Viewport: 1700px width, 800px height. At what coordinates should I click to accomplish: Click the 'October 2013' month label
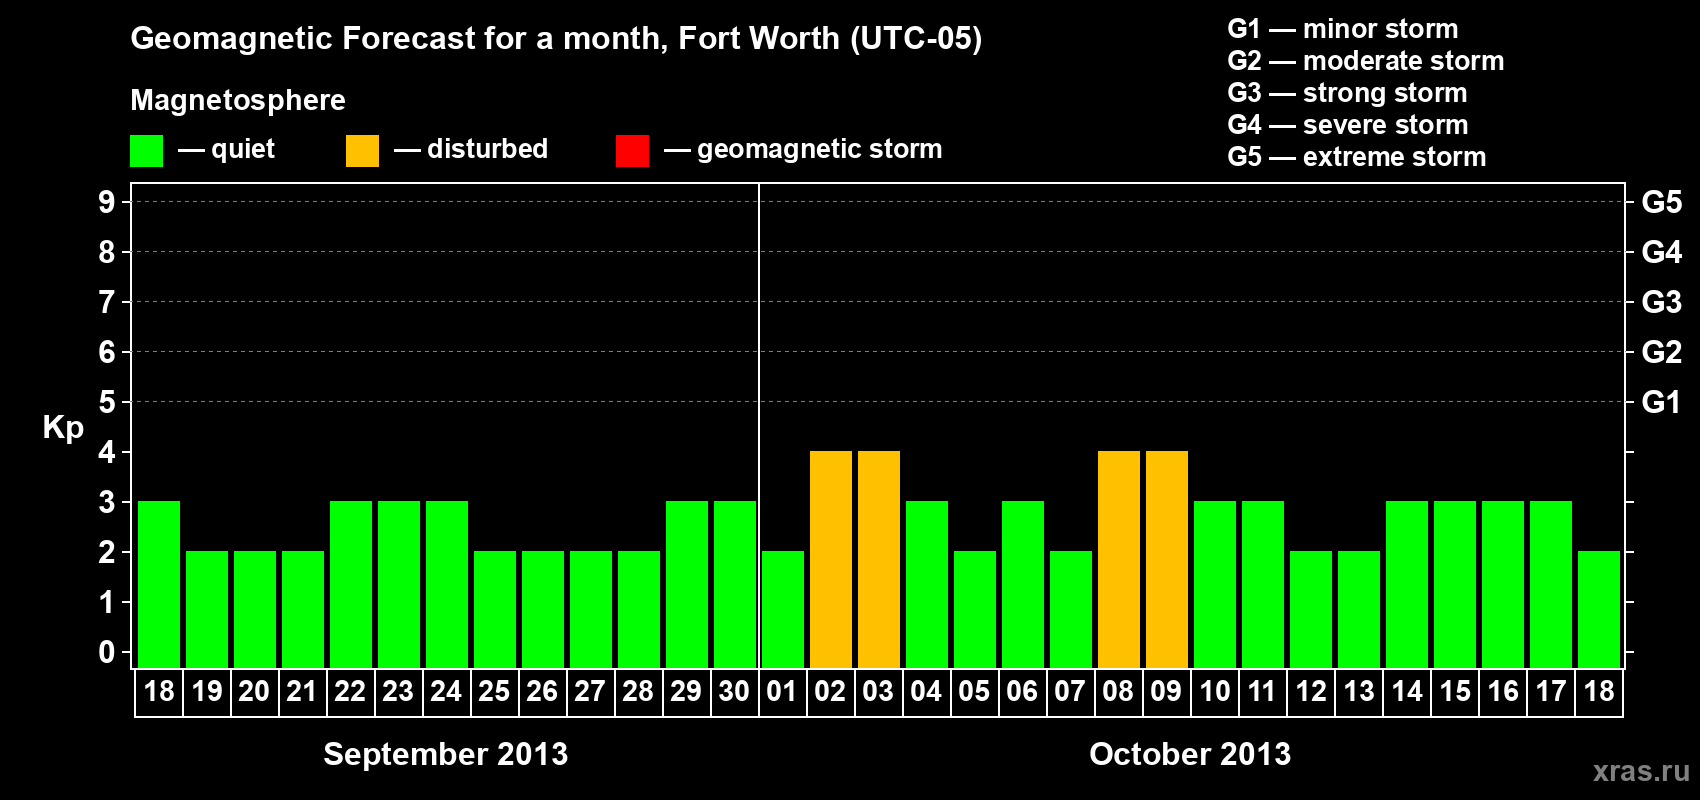coord(1190,754)
